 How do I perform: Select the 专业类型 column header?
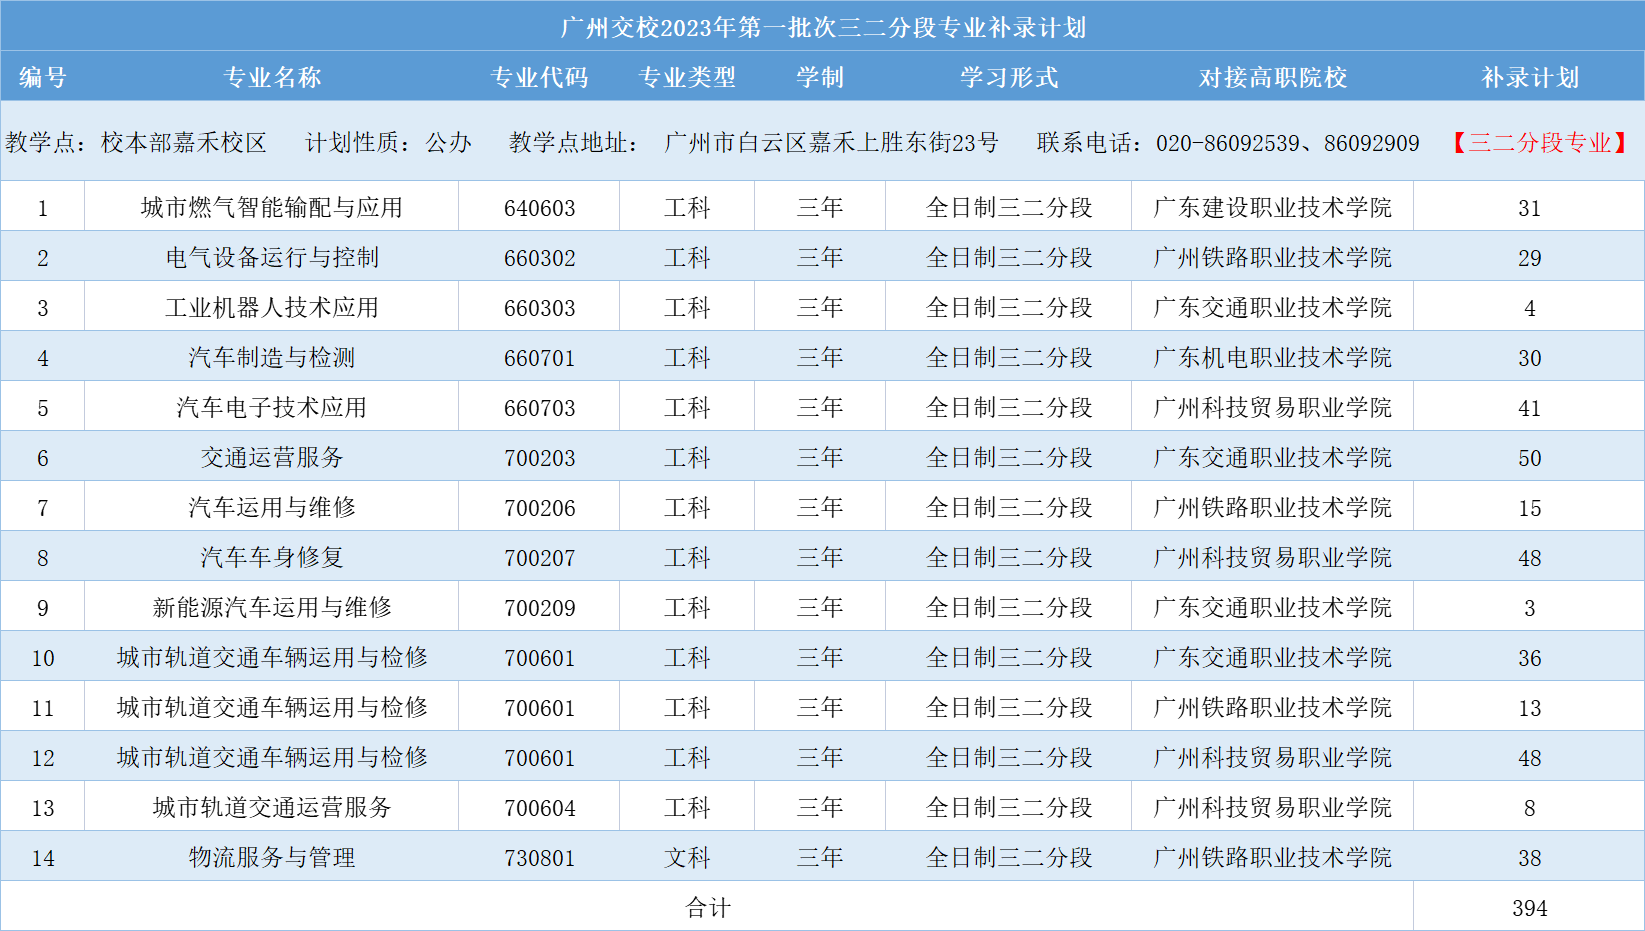[x=687, y=77]
